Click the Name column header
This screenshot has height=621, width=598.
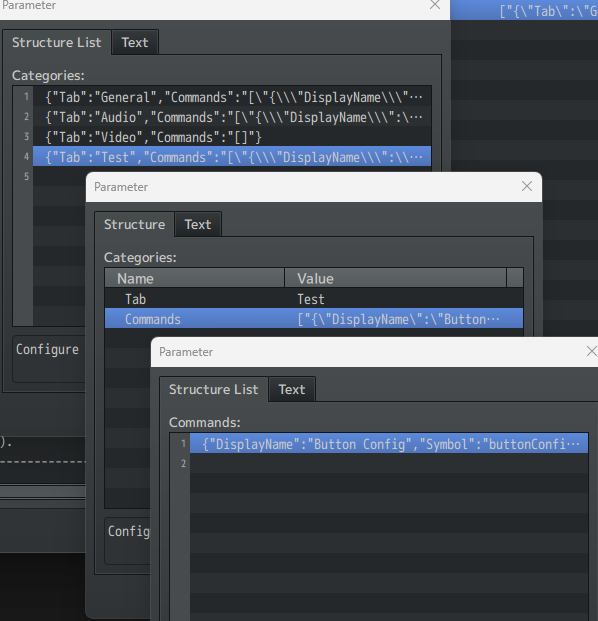point(194,278)
